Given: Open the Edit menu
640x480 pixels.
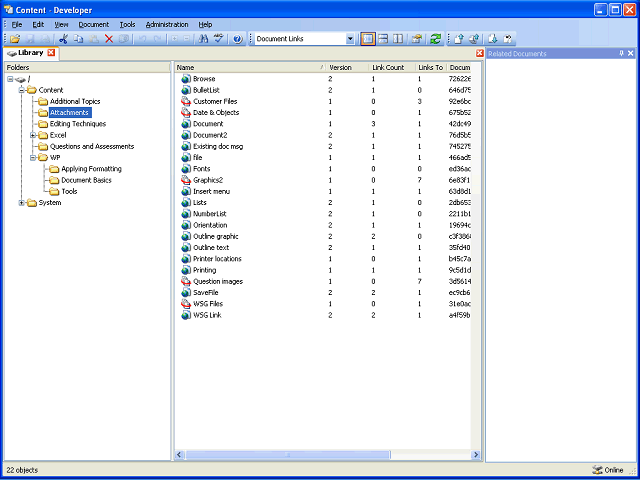Looking at the screenshot, I should pyautogui.click(x=38, y=24).
